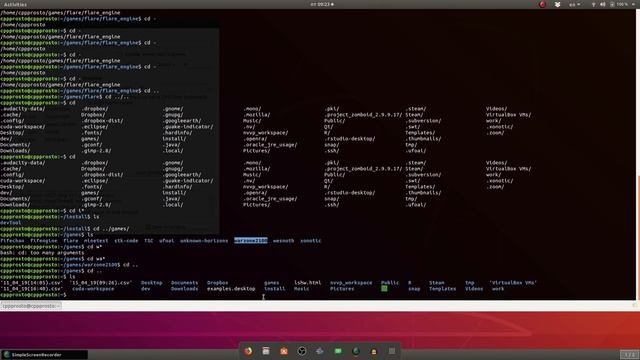Click 'lshw.html' in the ls output
The width and height of the screenshot is (640, 360).
(308, 283)
